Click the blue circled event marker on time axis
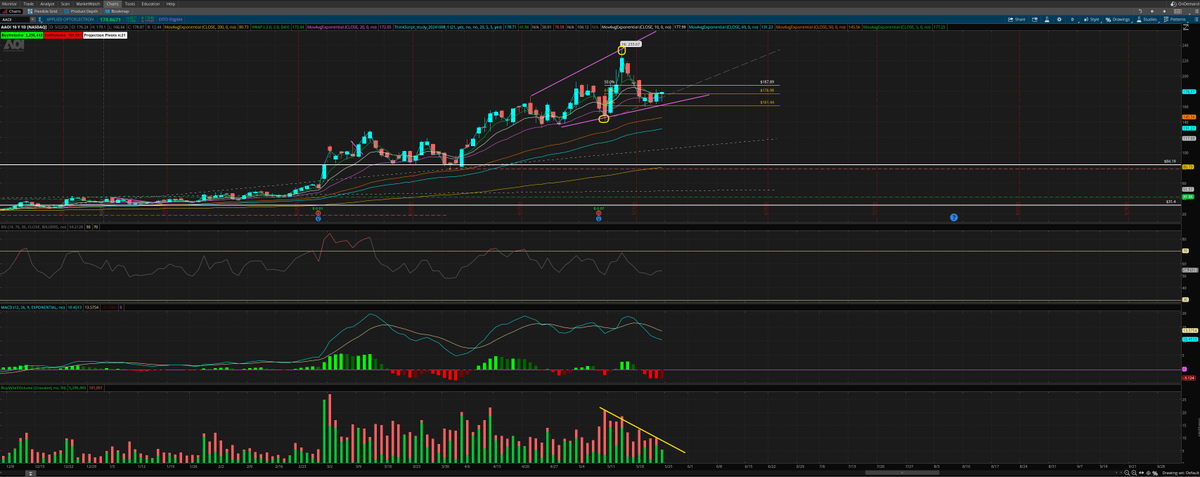The height and width of the screenshot is (477, 1200). pyautogui.click(x=953, y=217)
